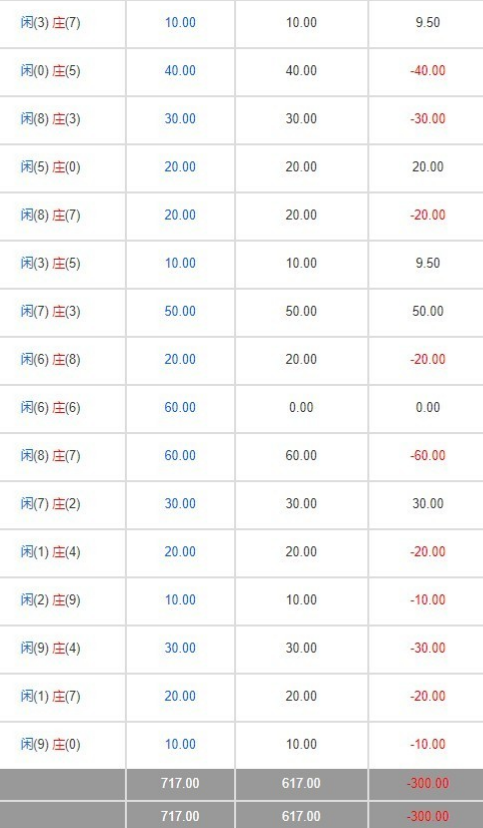The image size is (483, 828).
Task: Click the 30.00 win amount in last column
Action: tap(428, 503)
